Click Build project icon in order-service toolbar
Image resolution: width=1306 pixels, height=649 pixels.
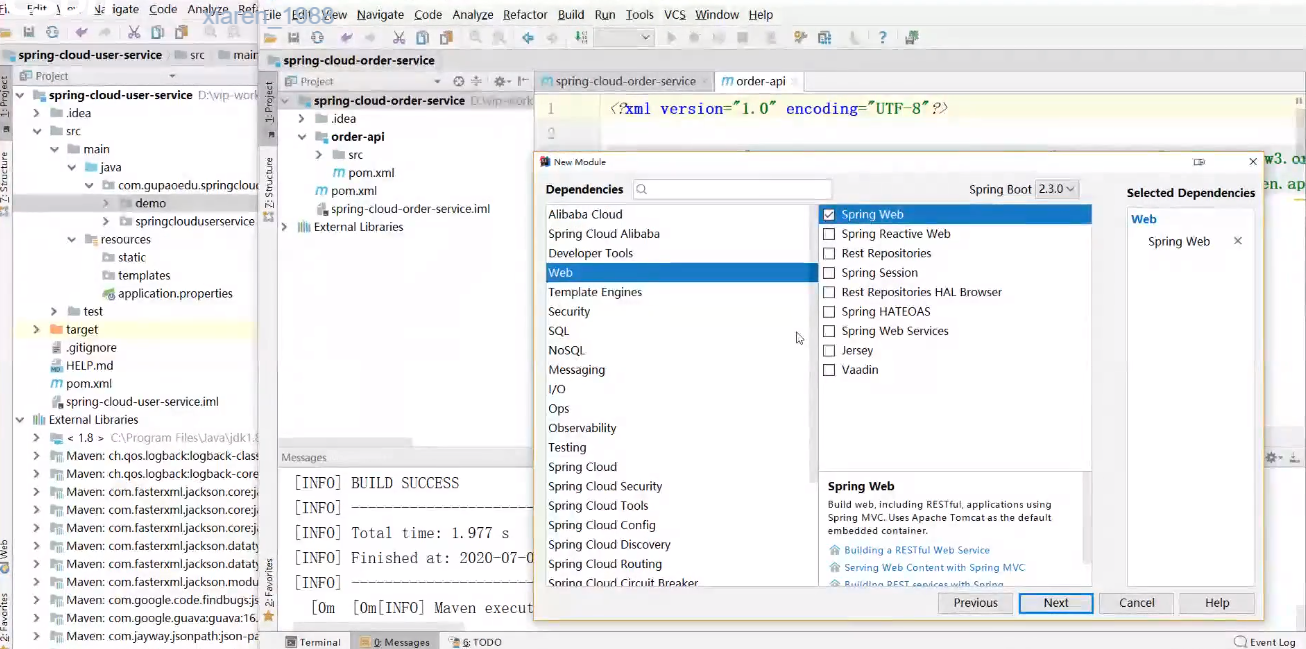point(581,38)
